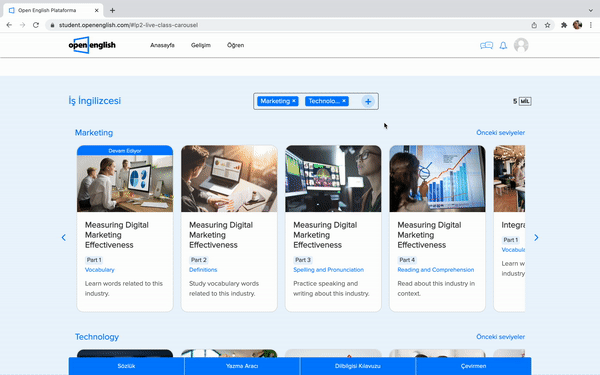Click the Definitions link in Part 2
Image resolution: width=600 pixels, height=375 pixels.
coord(203,270)
